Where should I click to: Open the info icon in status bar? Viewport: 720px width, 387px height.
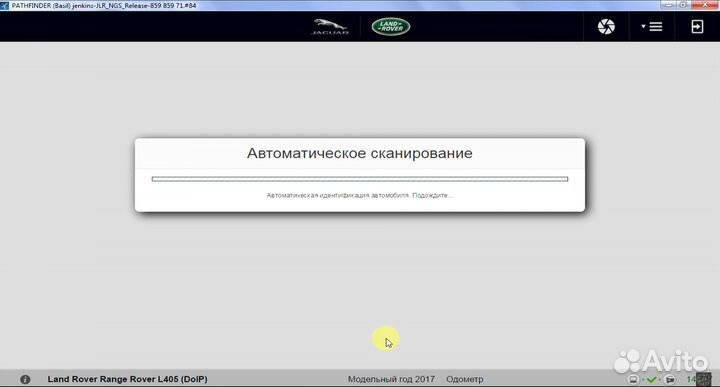(25, 379)
